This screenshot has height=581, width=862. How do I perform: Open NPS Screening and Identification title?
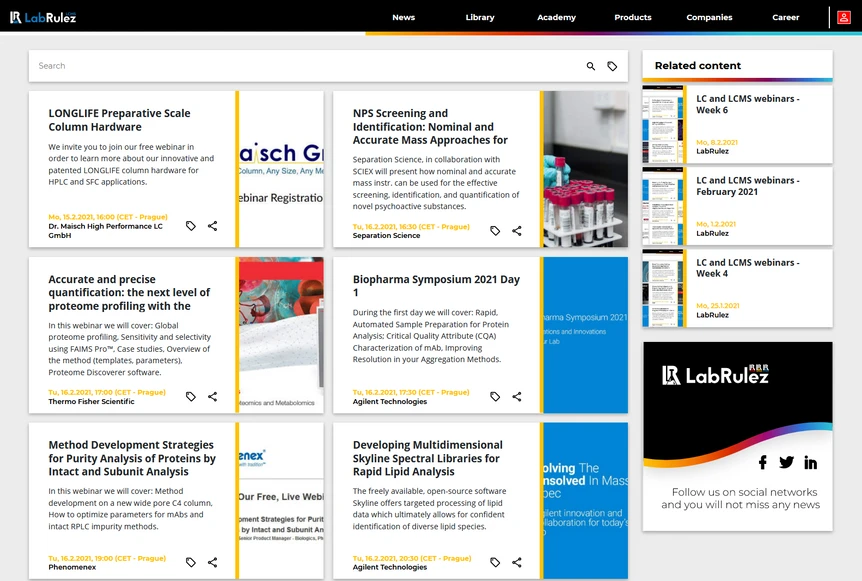(430, 126)
